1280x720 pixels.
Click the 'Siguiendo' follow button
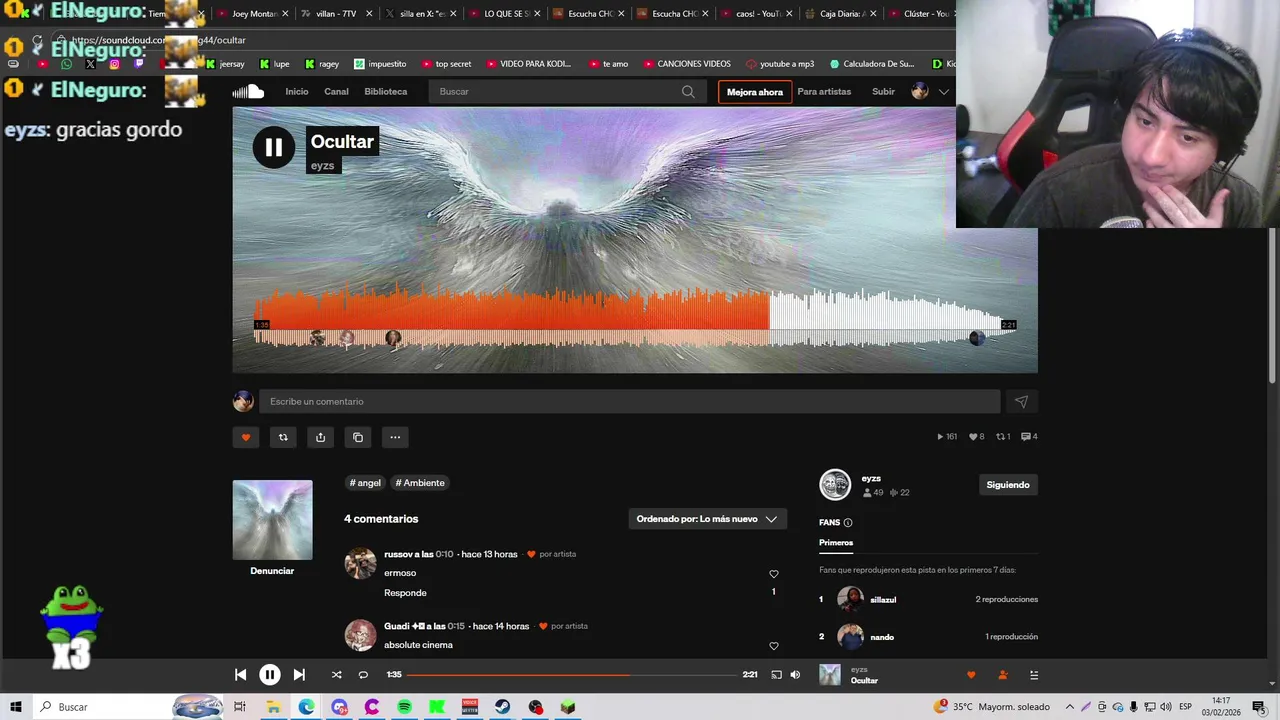[x=1008, y=485]
